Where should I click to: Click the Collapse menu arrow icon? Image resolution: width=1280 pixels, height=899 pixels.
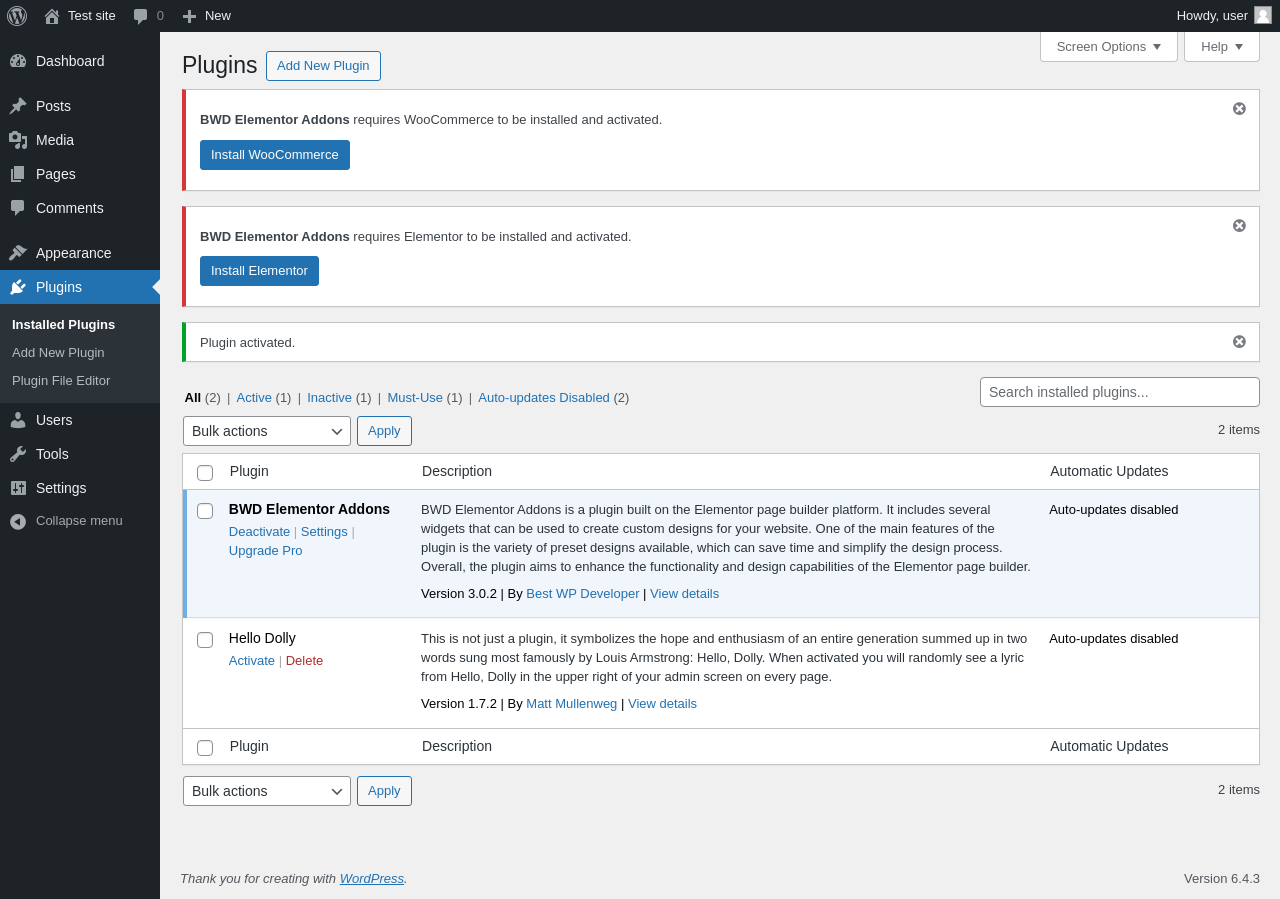tap(18, 521)
